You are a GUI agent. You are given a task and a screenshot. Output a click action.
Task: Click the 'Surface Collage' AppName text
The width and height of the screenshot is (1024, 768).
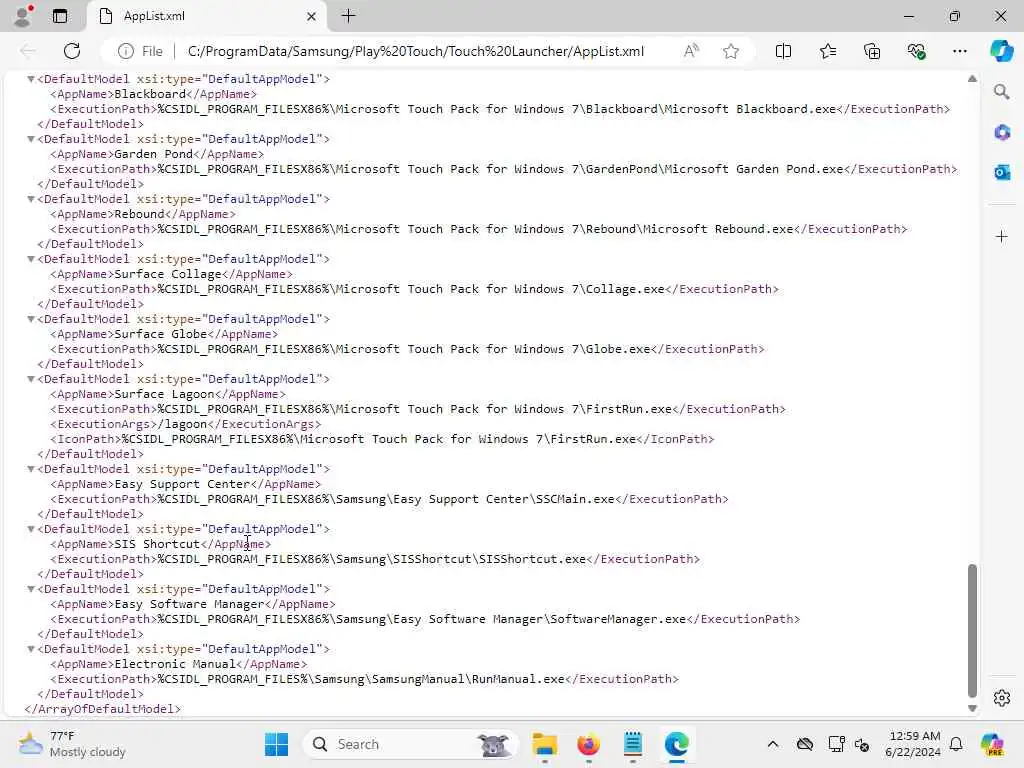tap(168, 274)
